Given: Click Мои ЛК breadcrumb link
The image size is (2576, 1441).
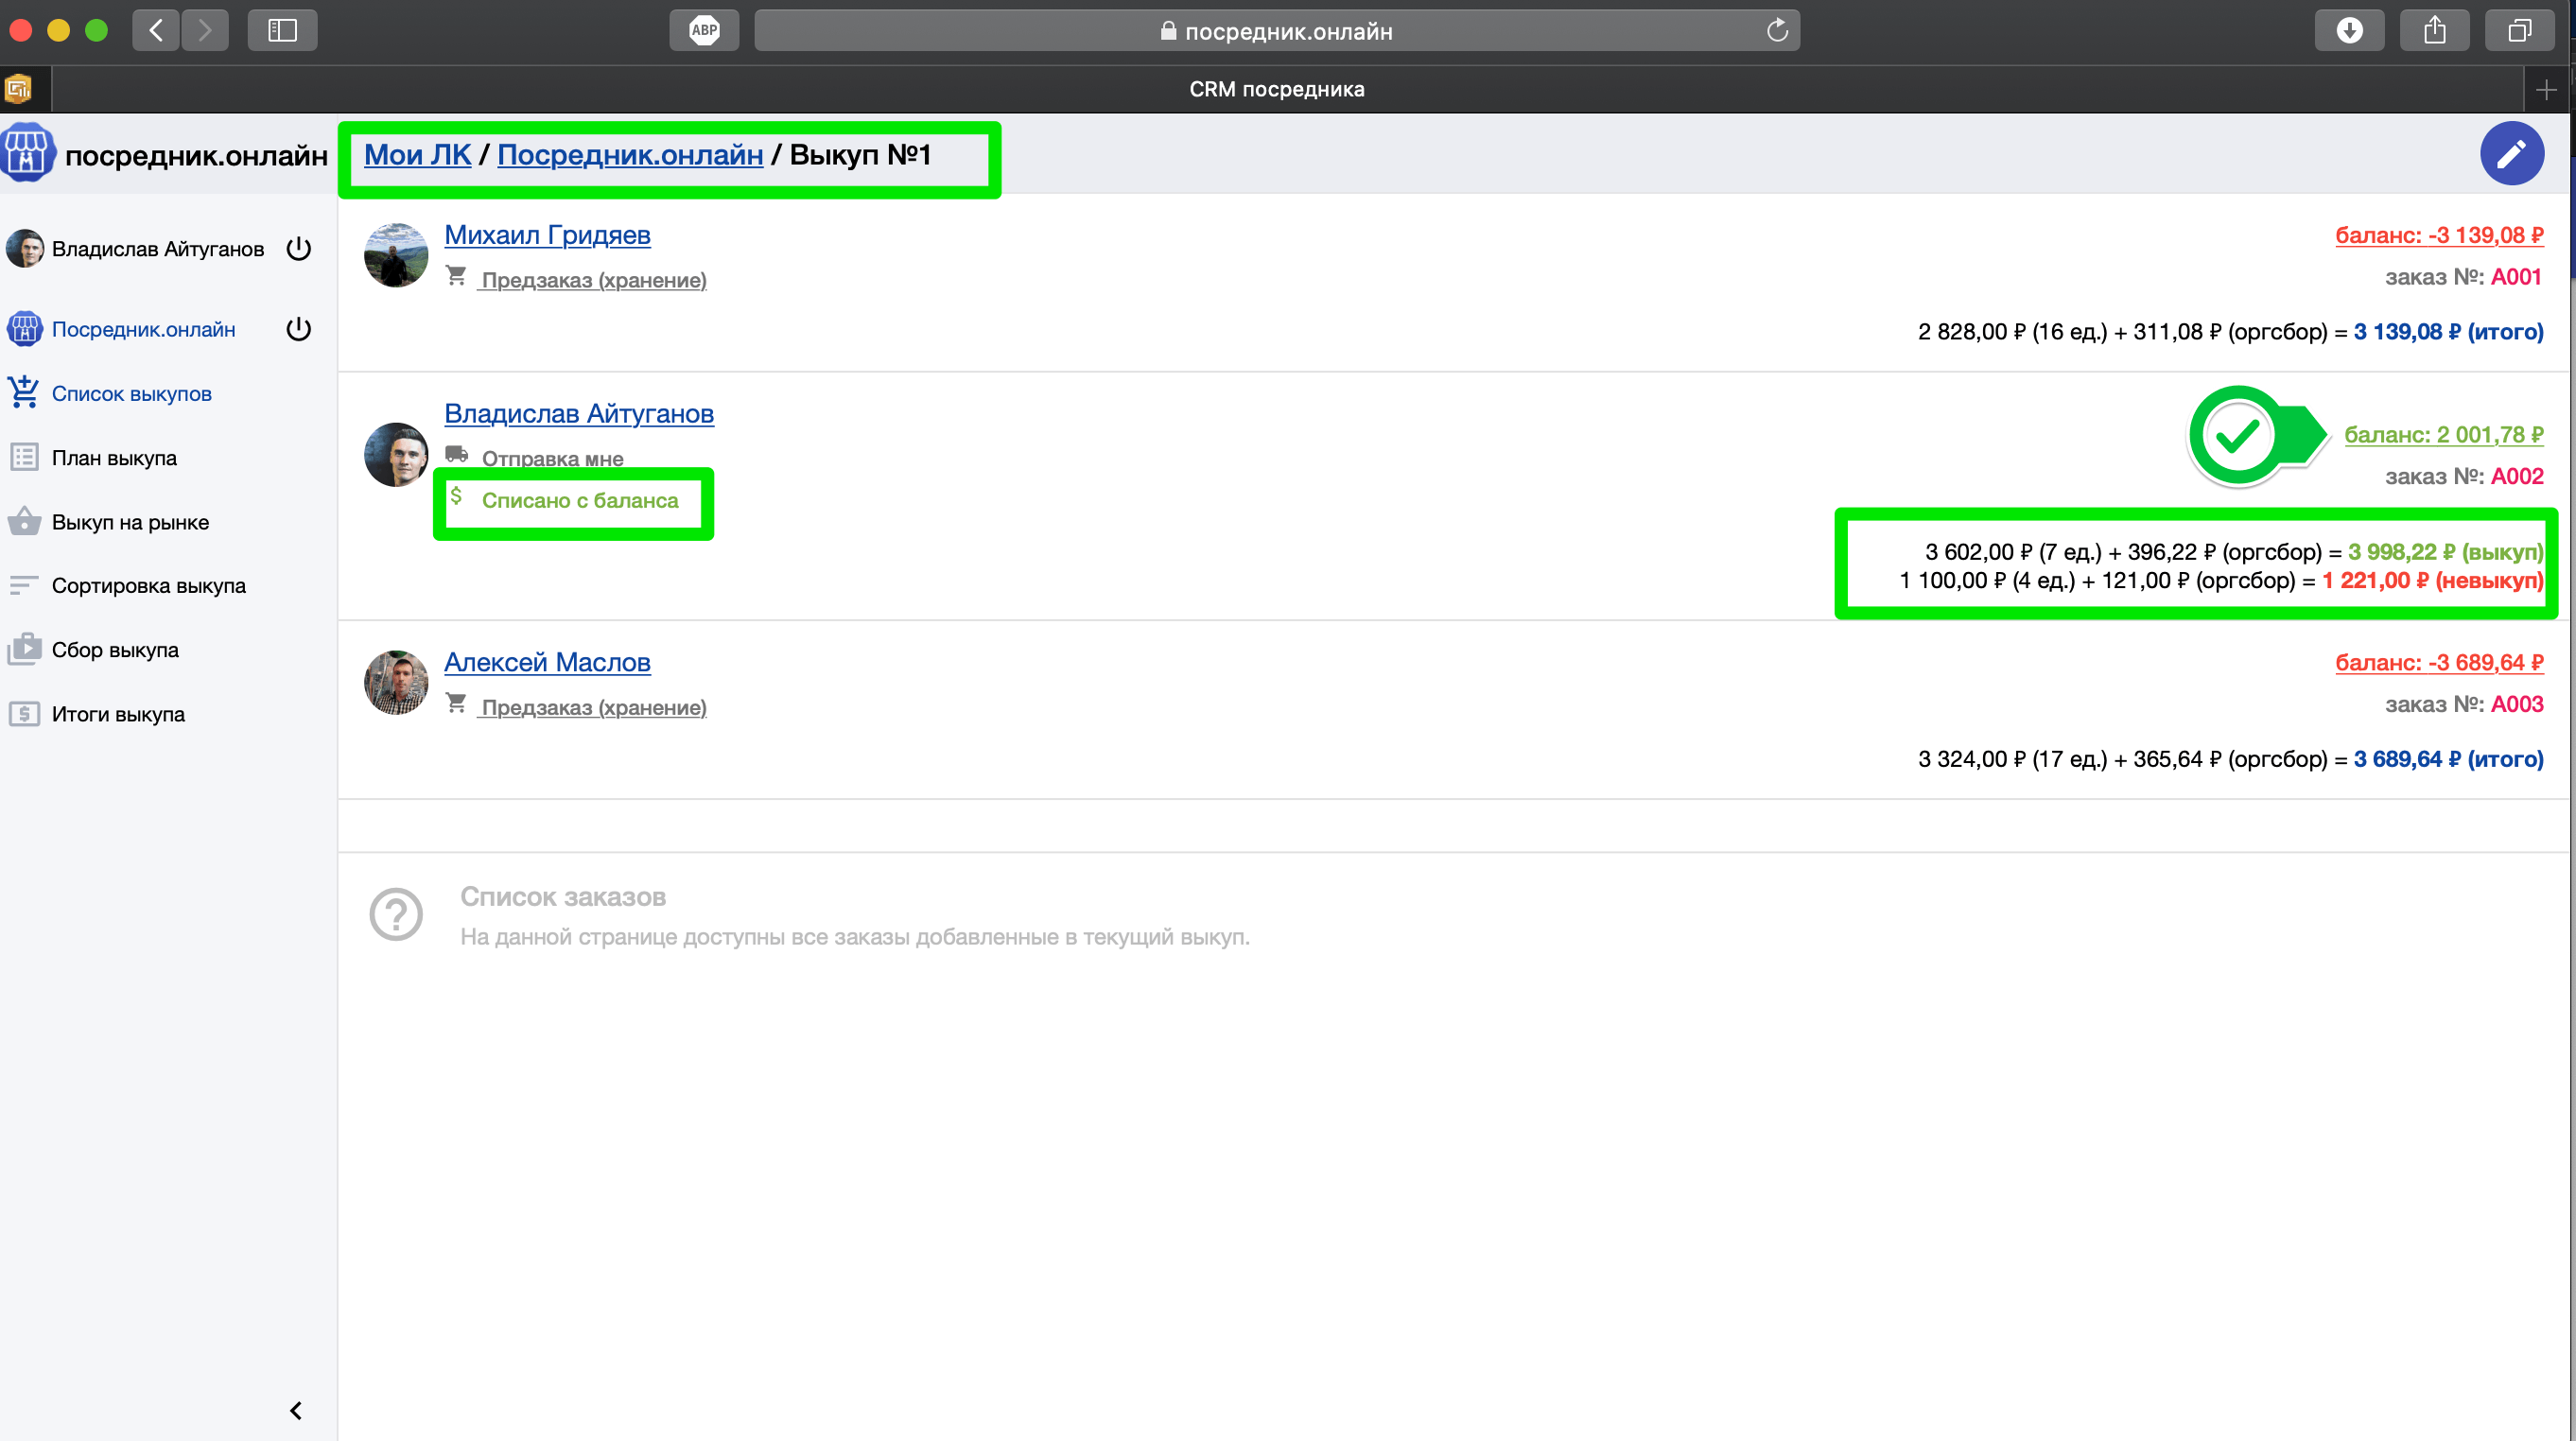Looking at the screenshot, I should pos(417,155).
